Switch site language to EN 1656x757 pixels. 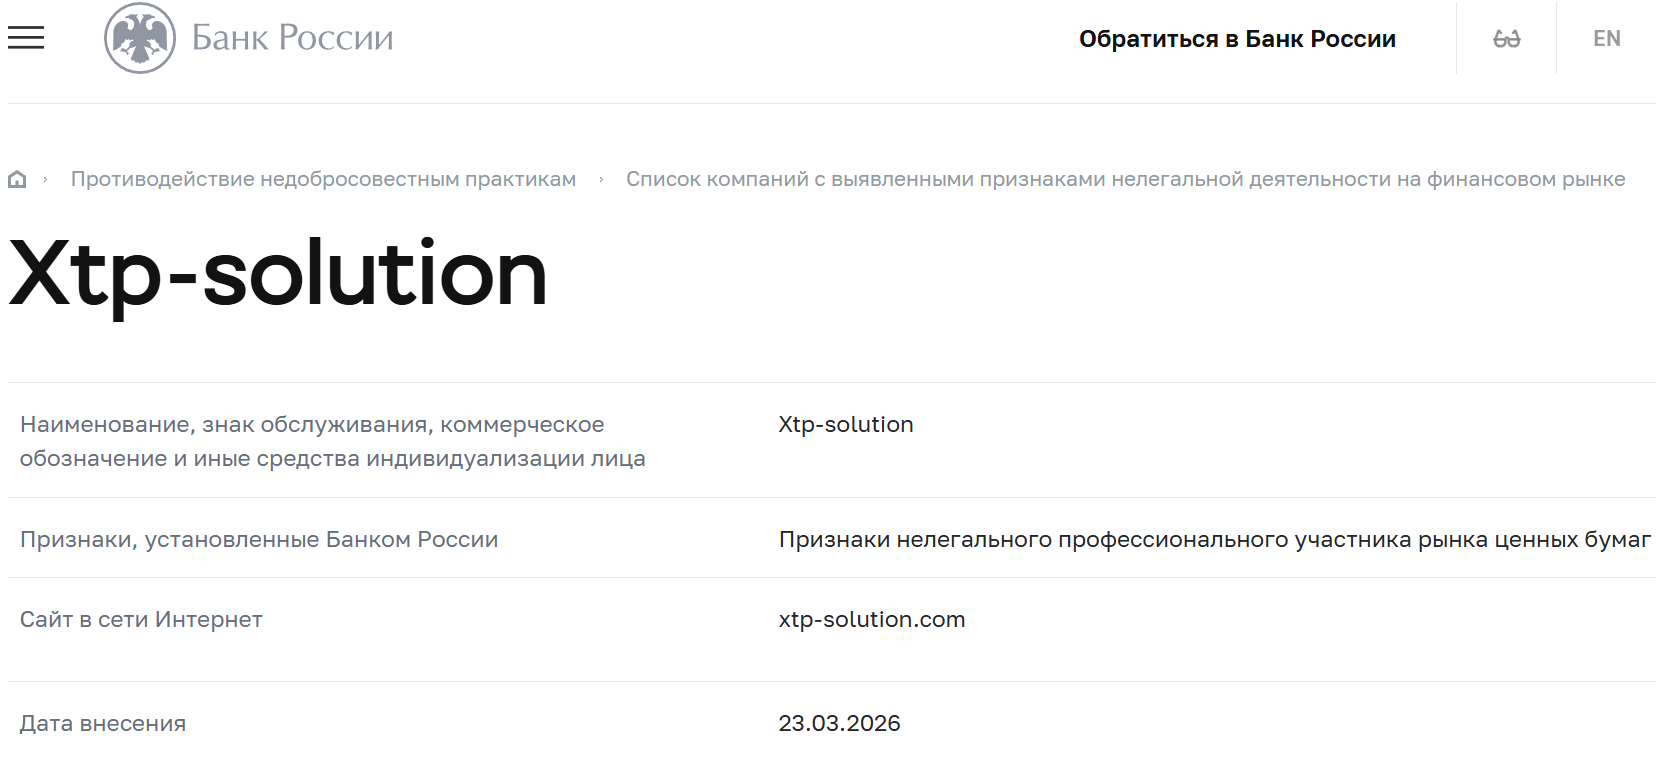1606,39
